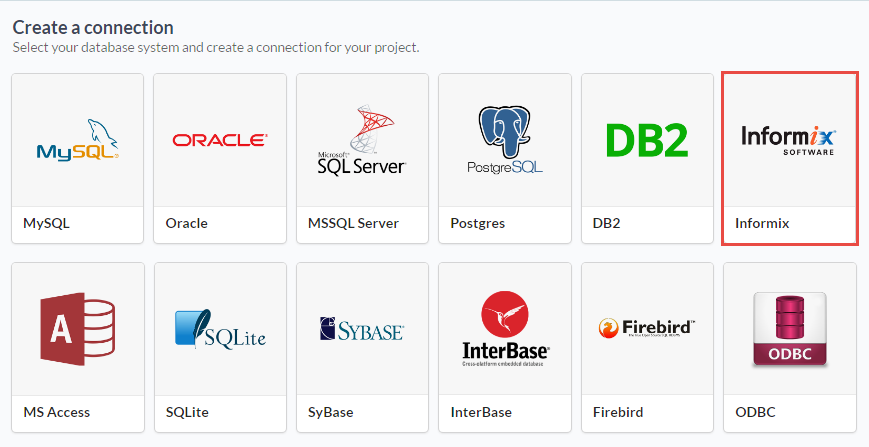Click the Oracle caption label
Image resolution: width=869 pixels, height=447 pixels.
(187, 223)
